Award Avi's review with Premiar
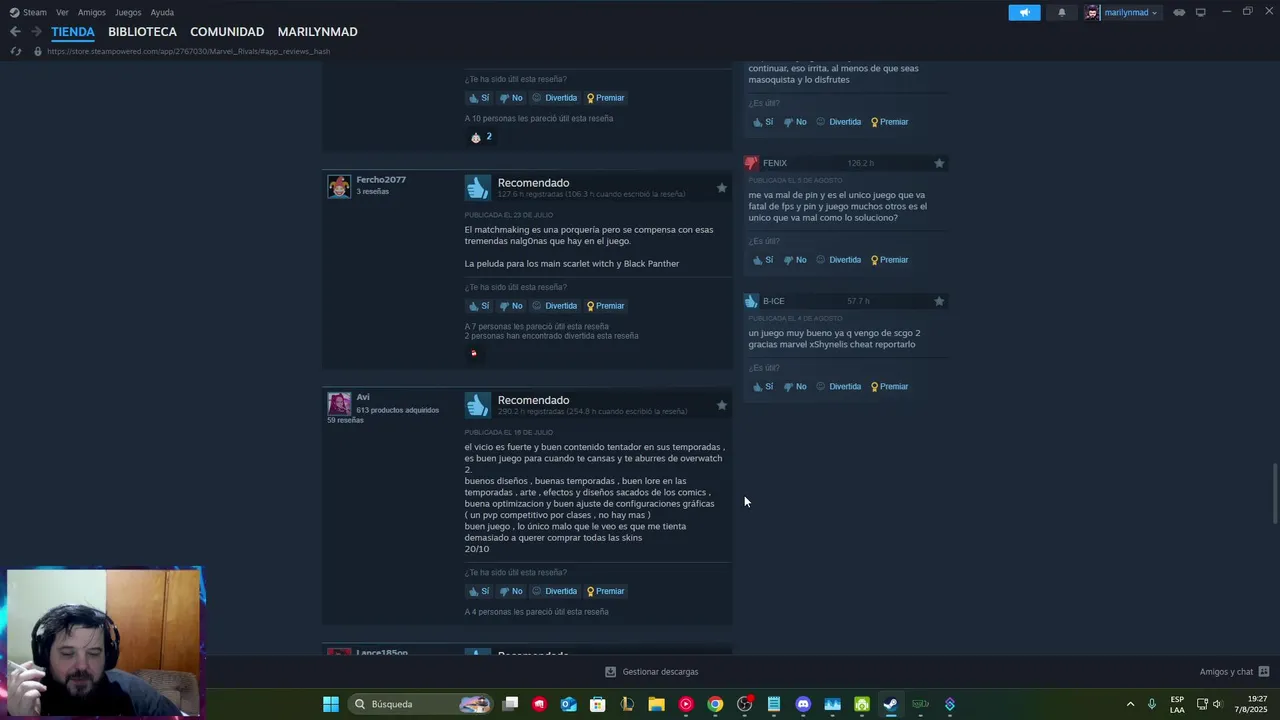The width and height of the screenshot is (1280, 720). click(x=606, y=591)
